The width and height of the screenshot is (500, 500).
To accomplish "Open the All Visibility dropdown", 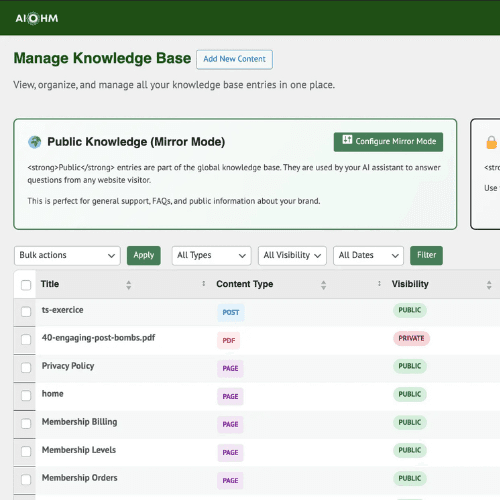I will pyautogui.click(x=292, y=256).
